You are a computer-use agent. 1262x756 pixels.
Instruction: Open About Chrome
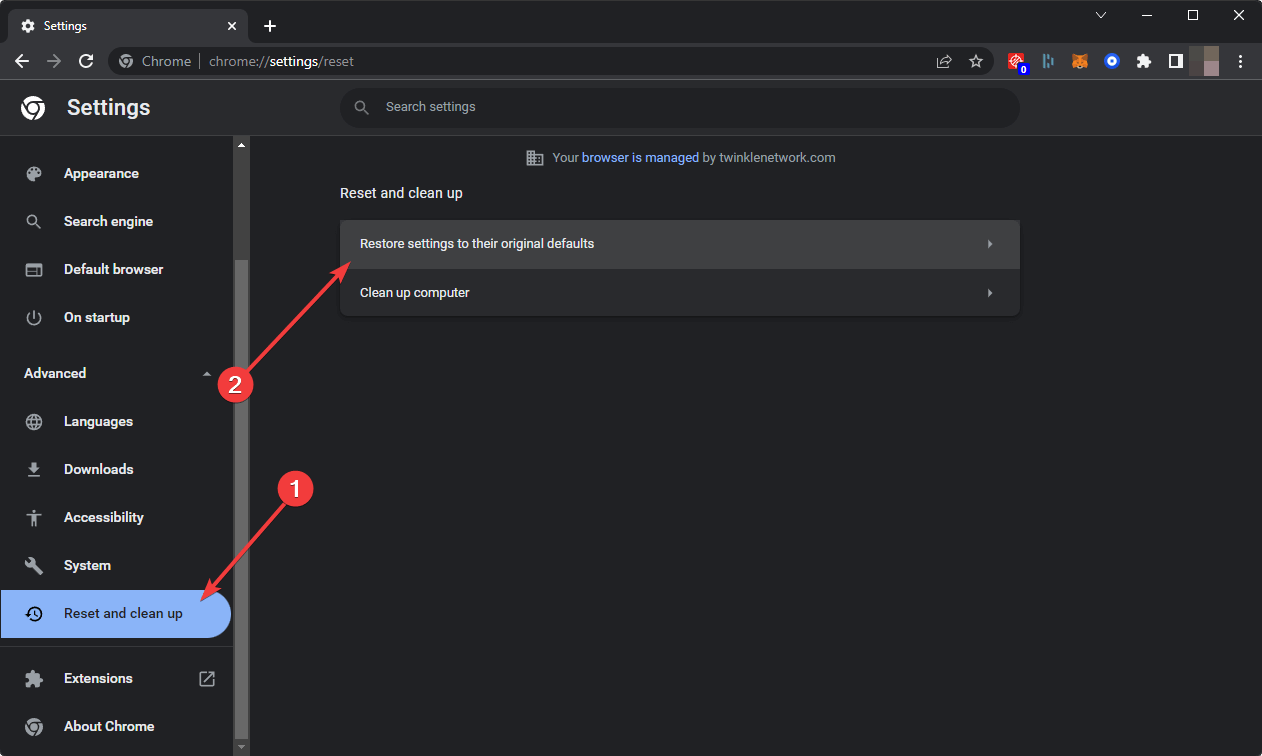[109, 726]
